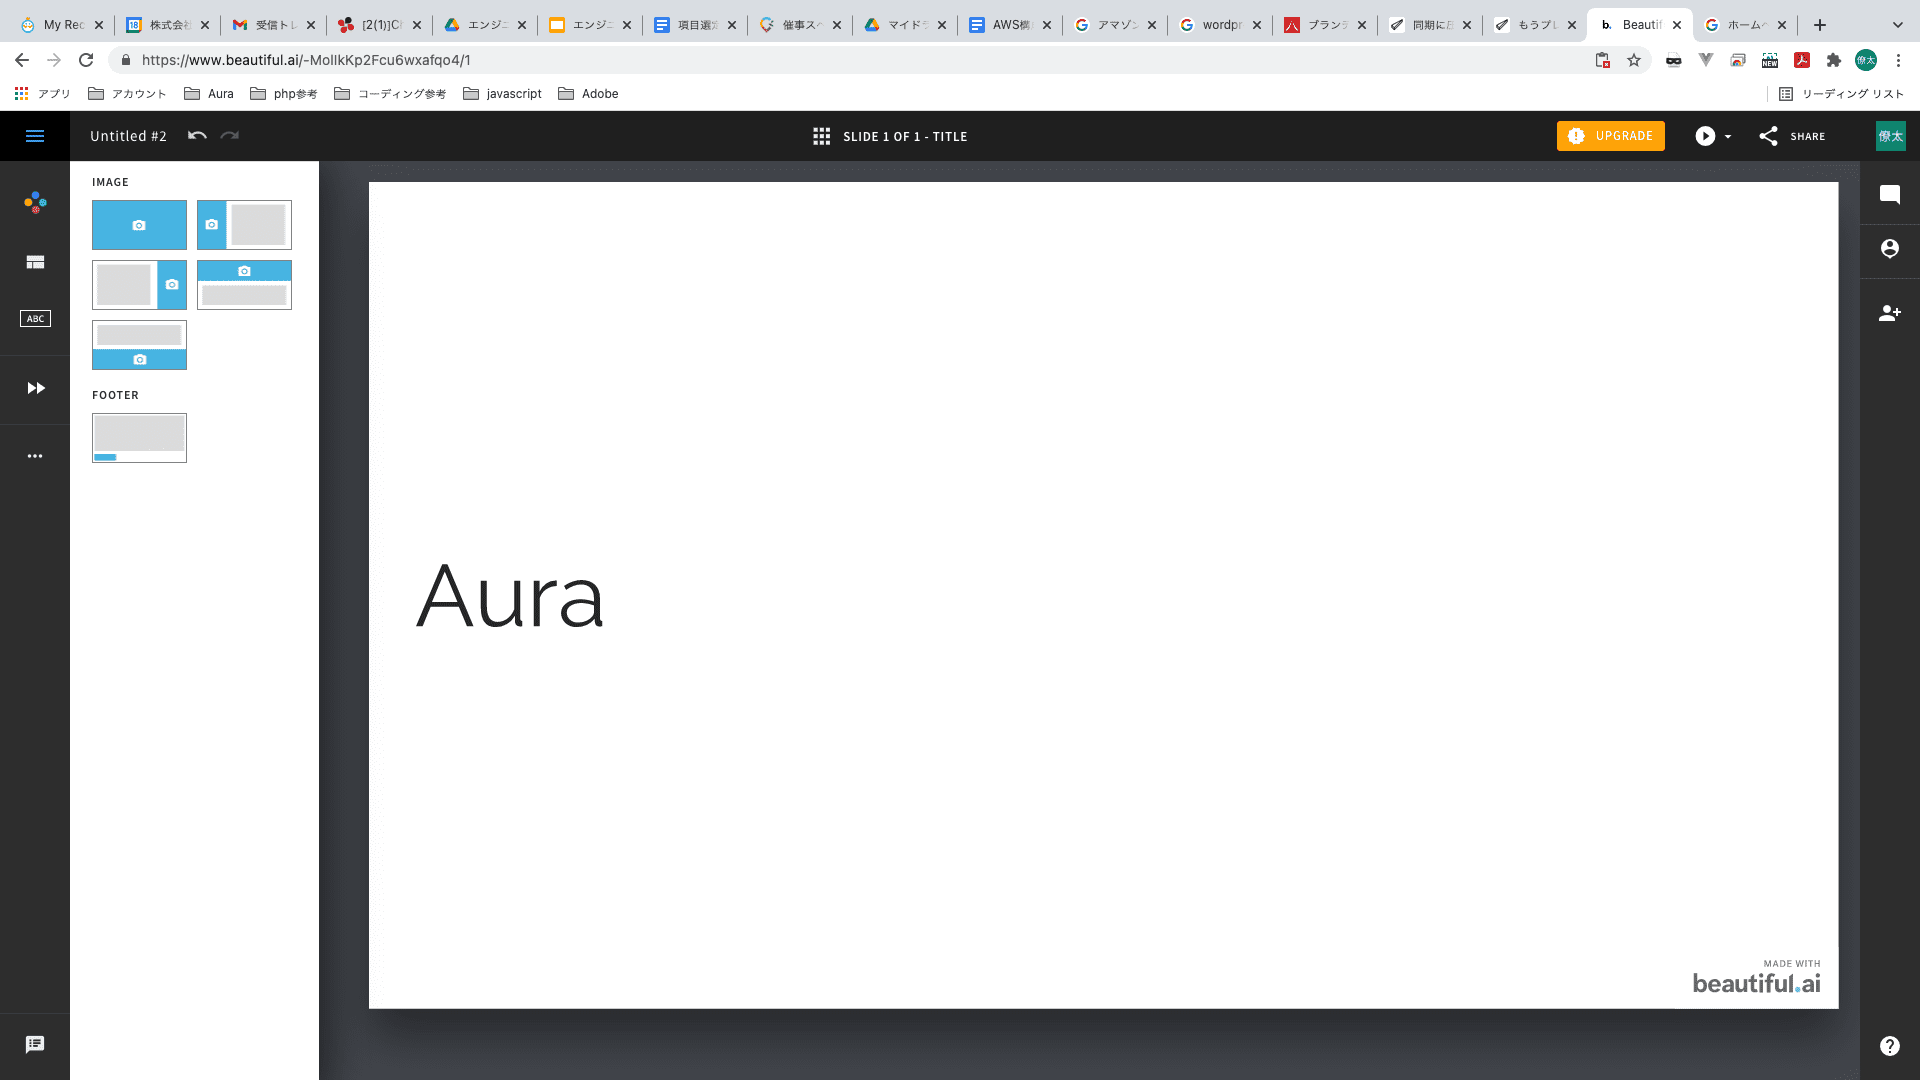The image size is (1920, 1080).
Task: Open slide grid view from SLIDE 1 OF 1
Action: [821, 136]
